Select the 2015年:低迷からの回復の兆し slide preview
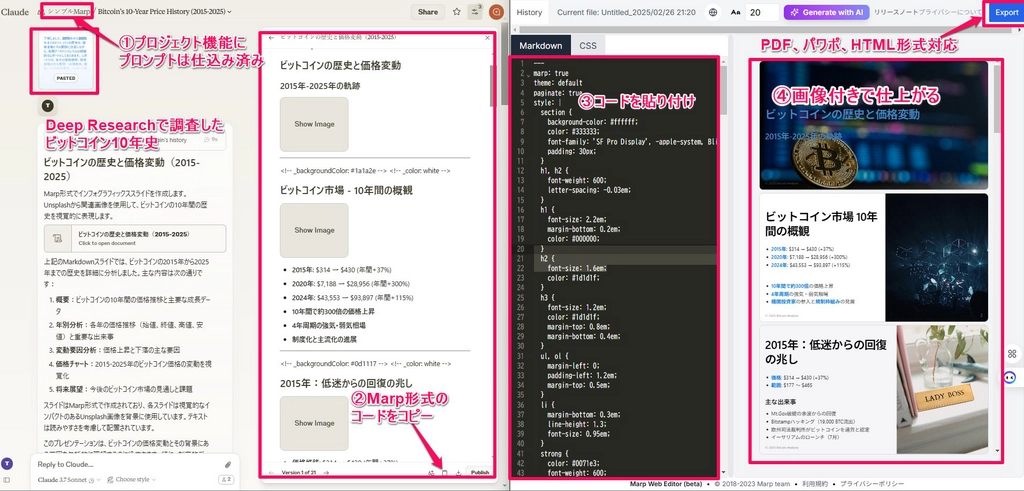The height and width of the screenshot is (491, 1024). pyautogui.click(x=873, y=389)
